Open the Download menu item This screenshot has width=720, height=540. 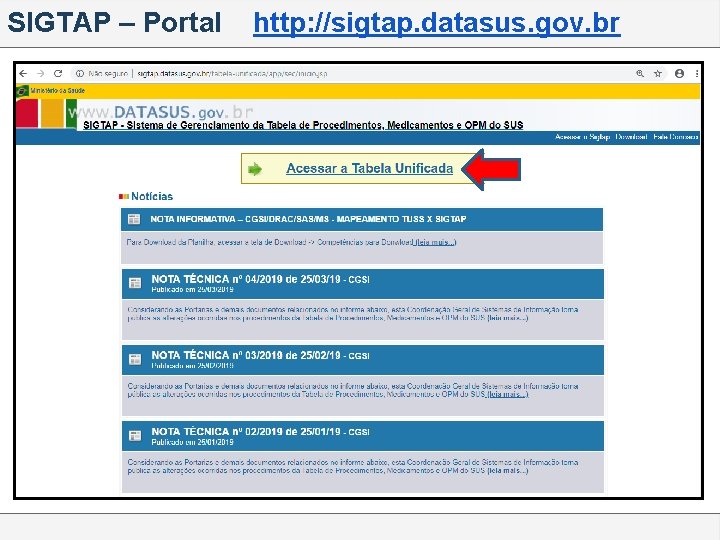click(631, 137)
